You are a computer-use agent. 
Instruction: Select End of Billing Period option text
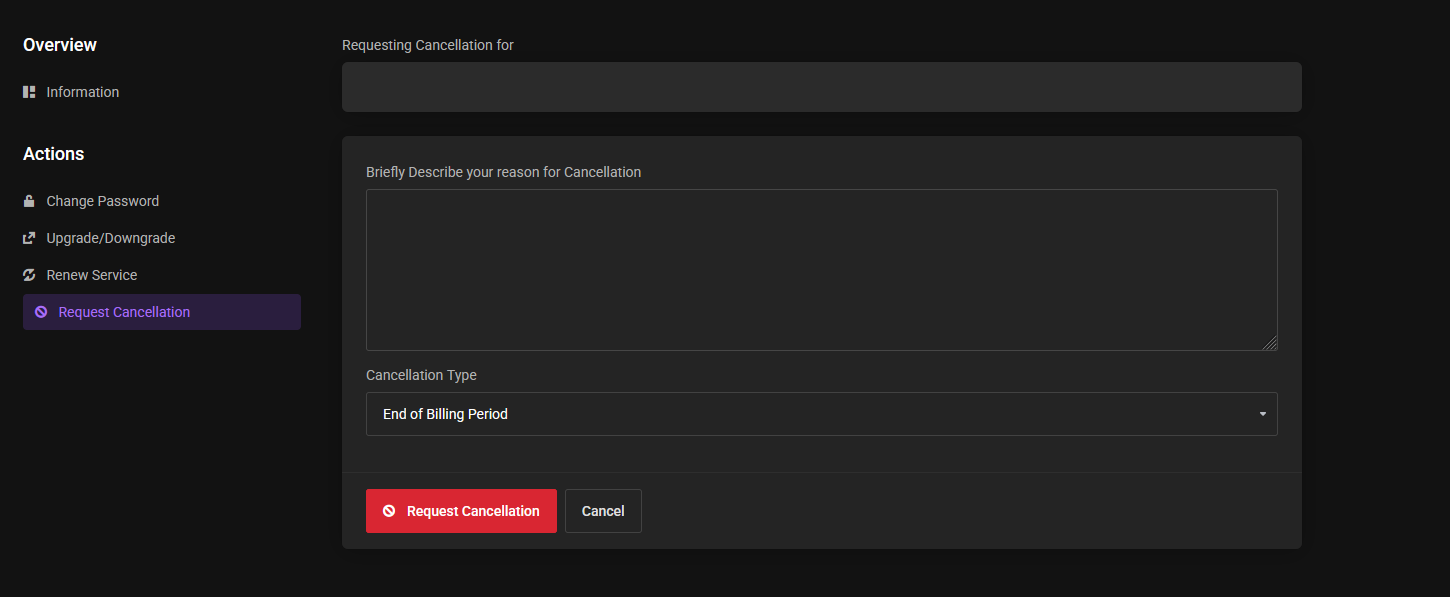tap(445, 414)
